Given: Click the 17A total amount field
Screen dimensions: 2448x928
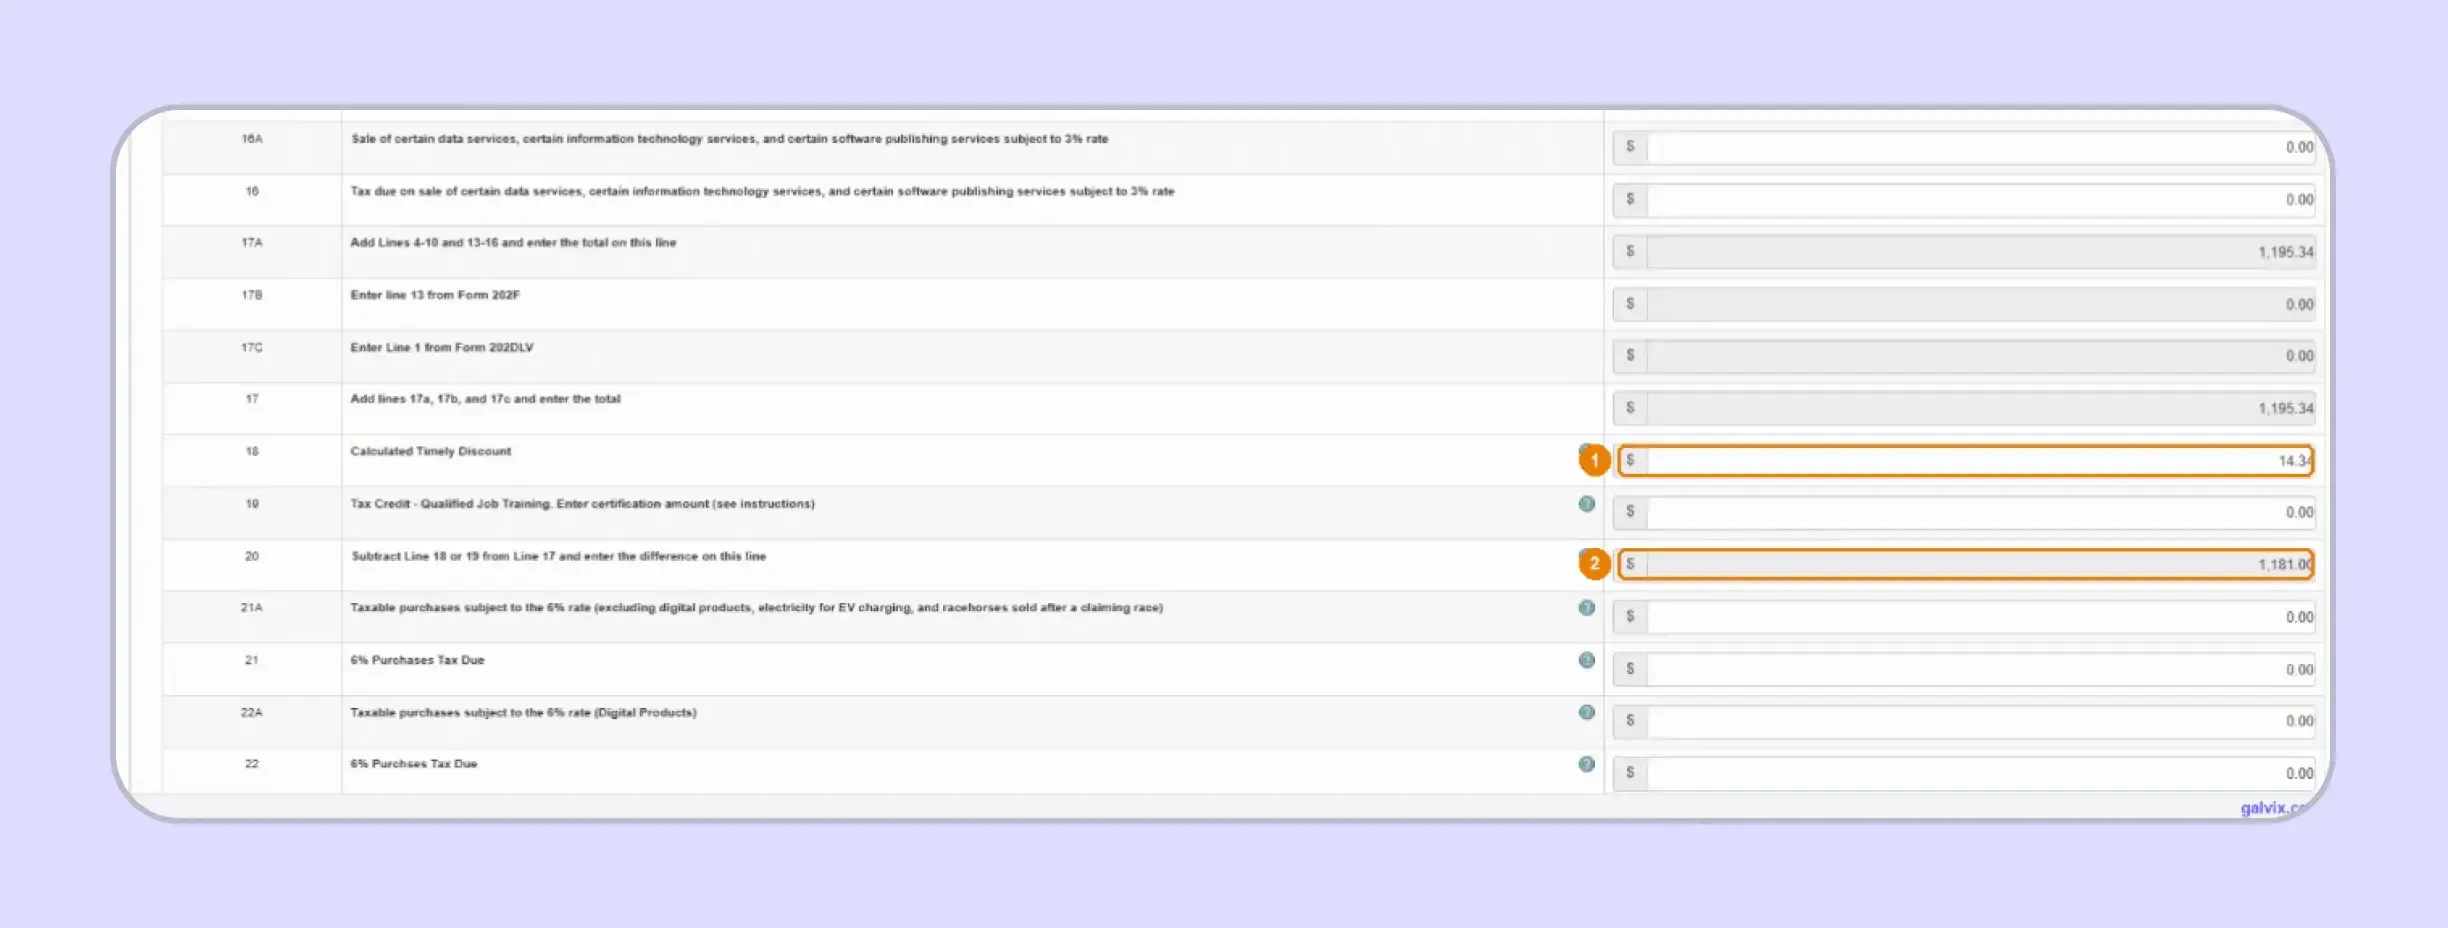Looking at the screenshot, I should 1979,252.
